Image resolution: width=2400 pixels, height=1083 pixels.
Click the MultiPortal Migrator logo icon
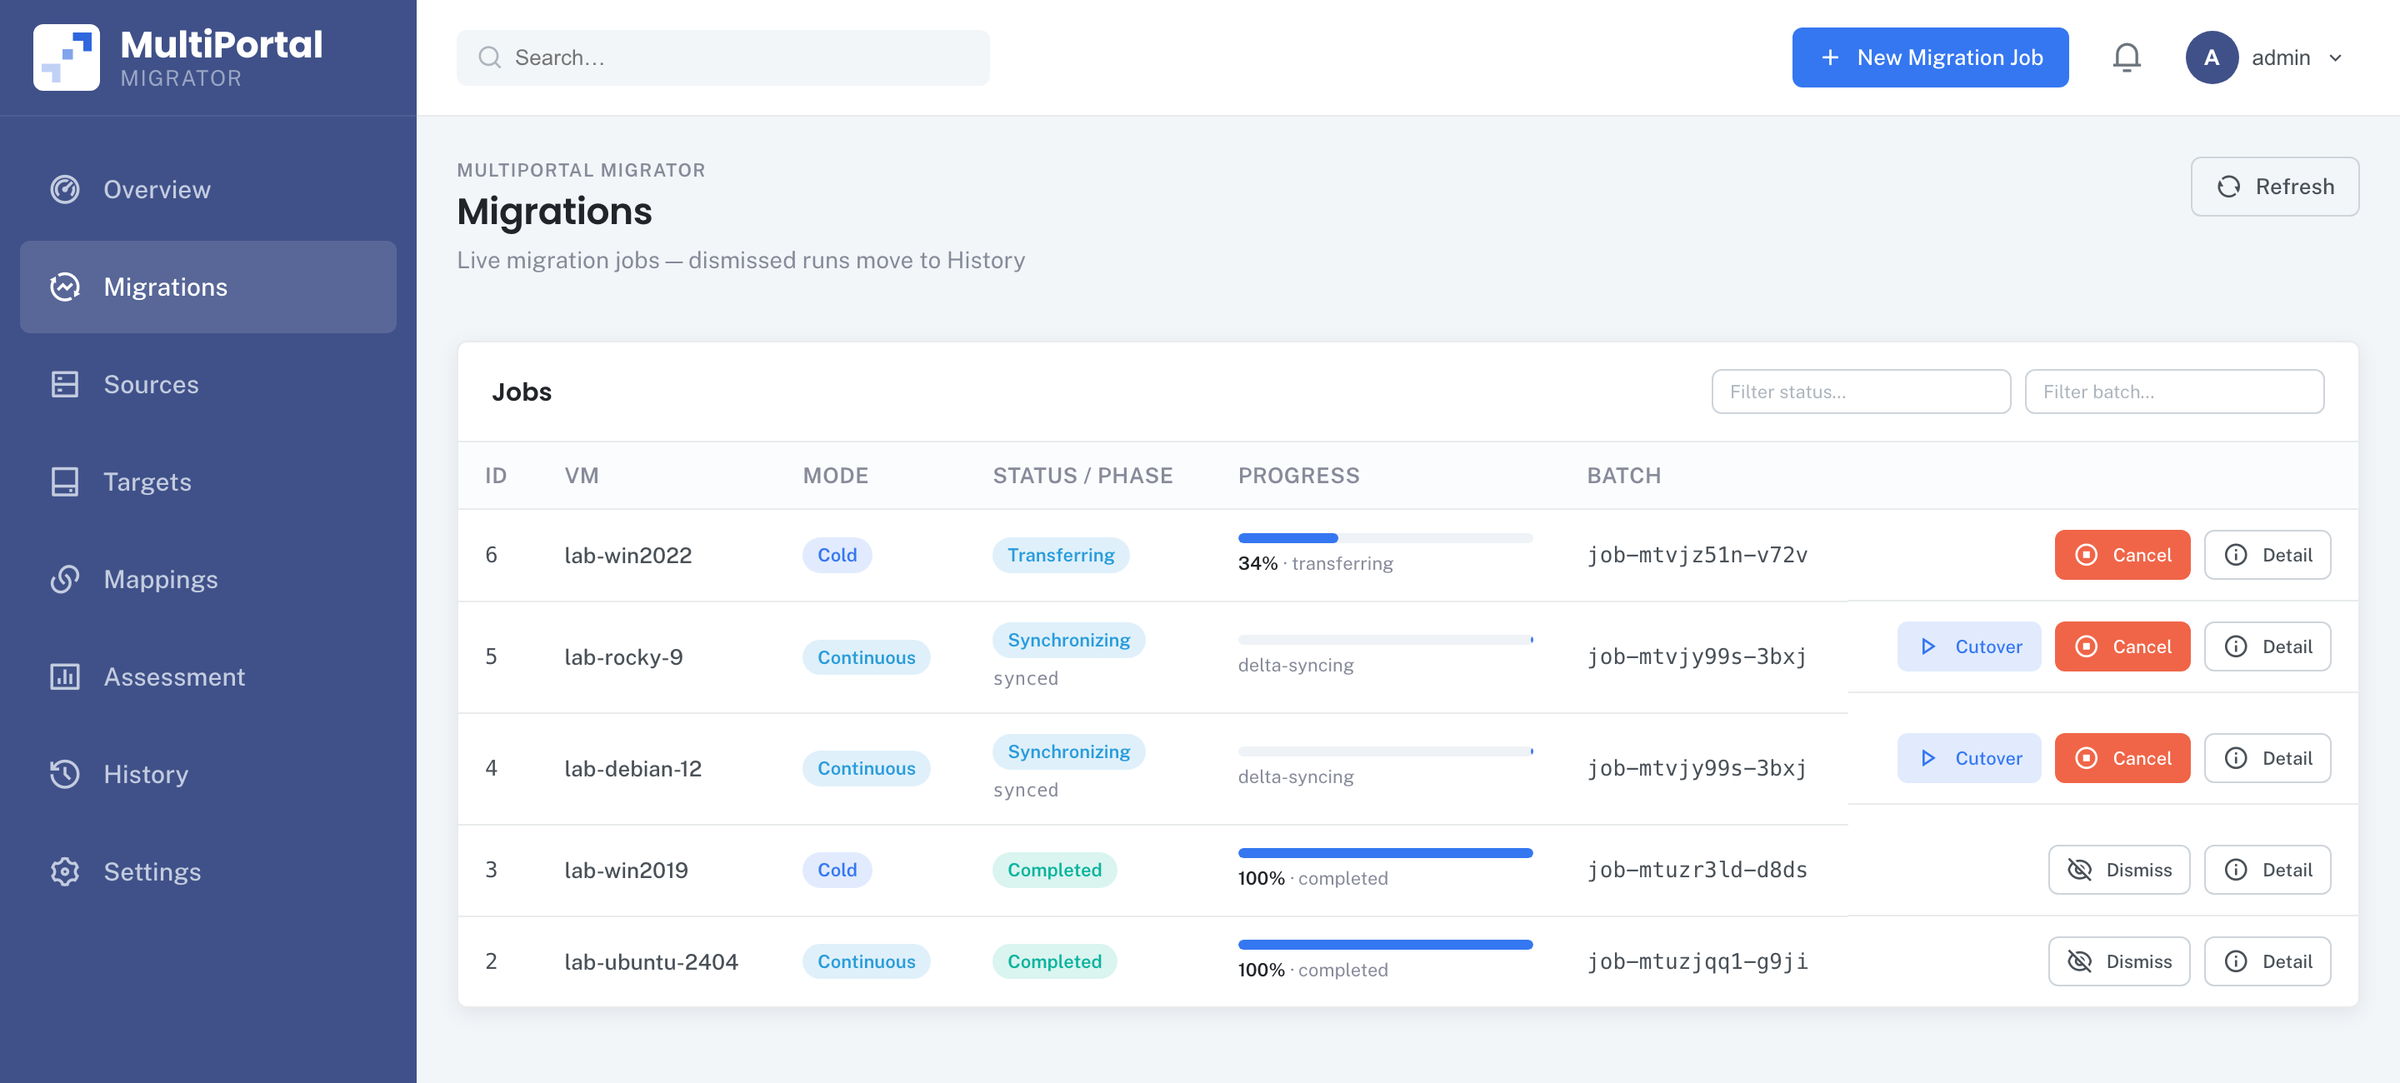tap(66, 57)
